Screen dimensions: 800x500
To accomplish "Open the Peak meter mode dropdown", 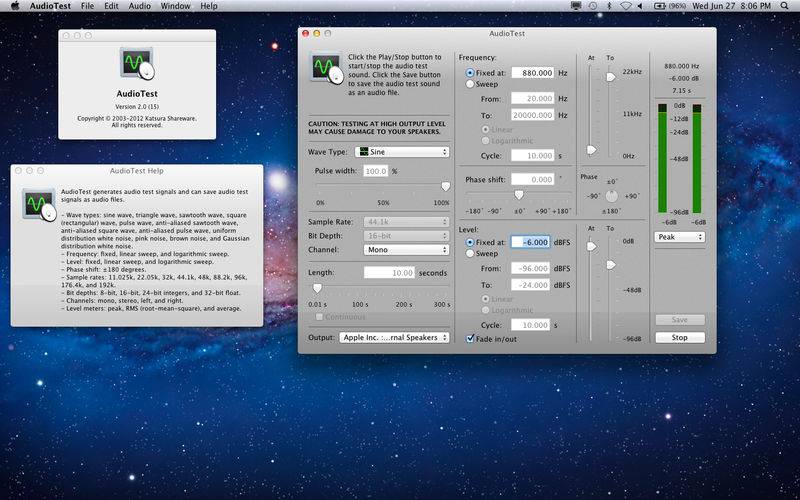I will click(x=680, y=237).
